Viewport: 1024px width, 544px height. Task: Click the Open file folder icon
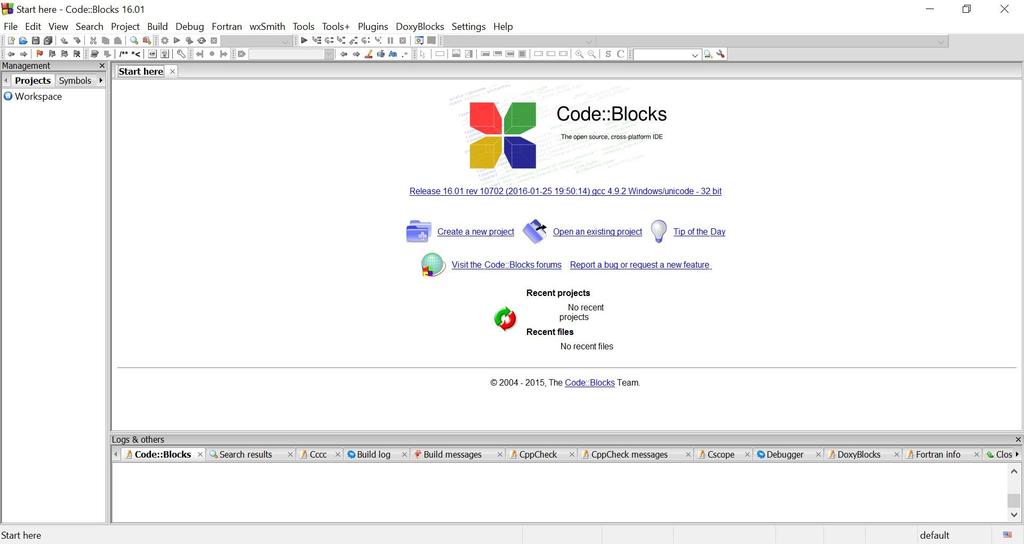(x=23, y=40)
